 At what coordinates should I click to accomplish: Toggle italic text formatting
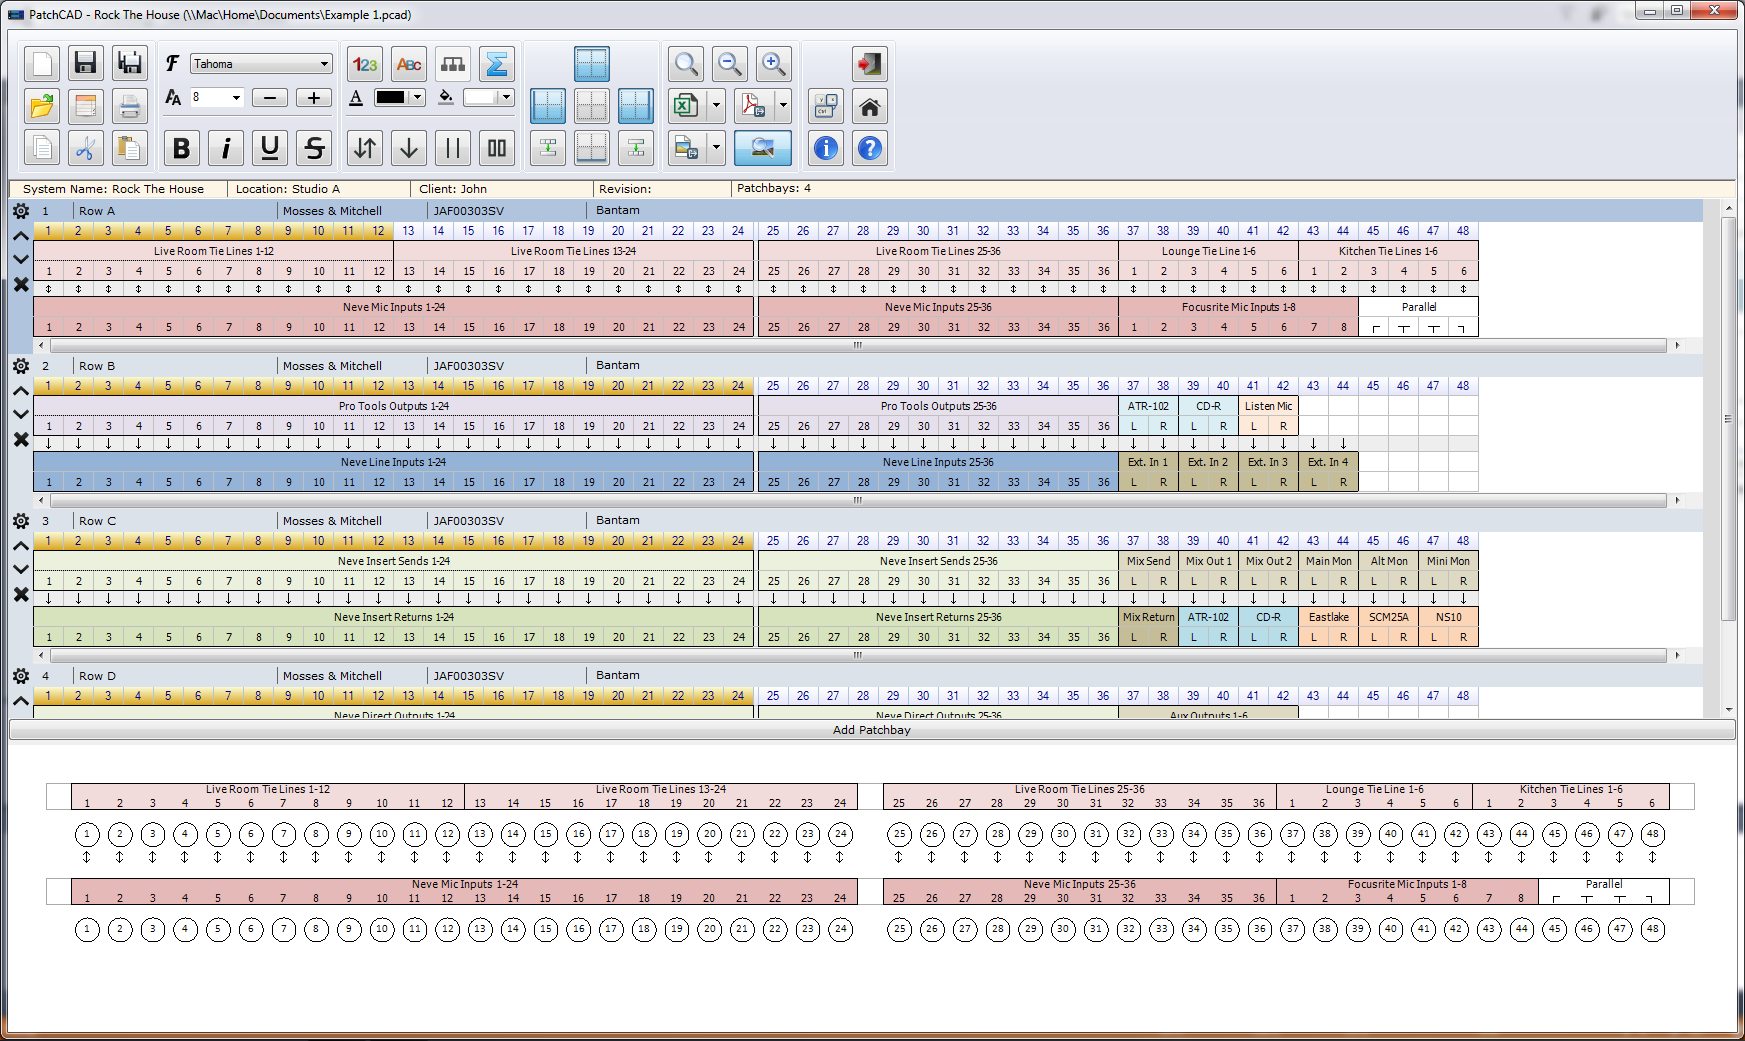point(226,148)
